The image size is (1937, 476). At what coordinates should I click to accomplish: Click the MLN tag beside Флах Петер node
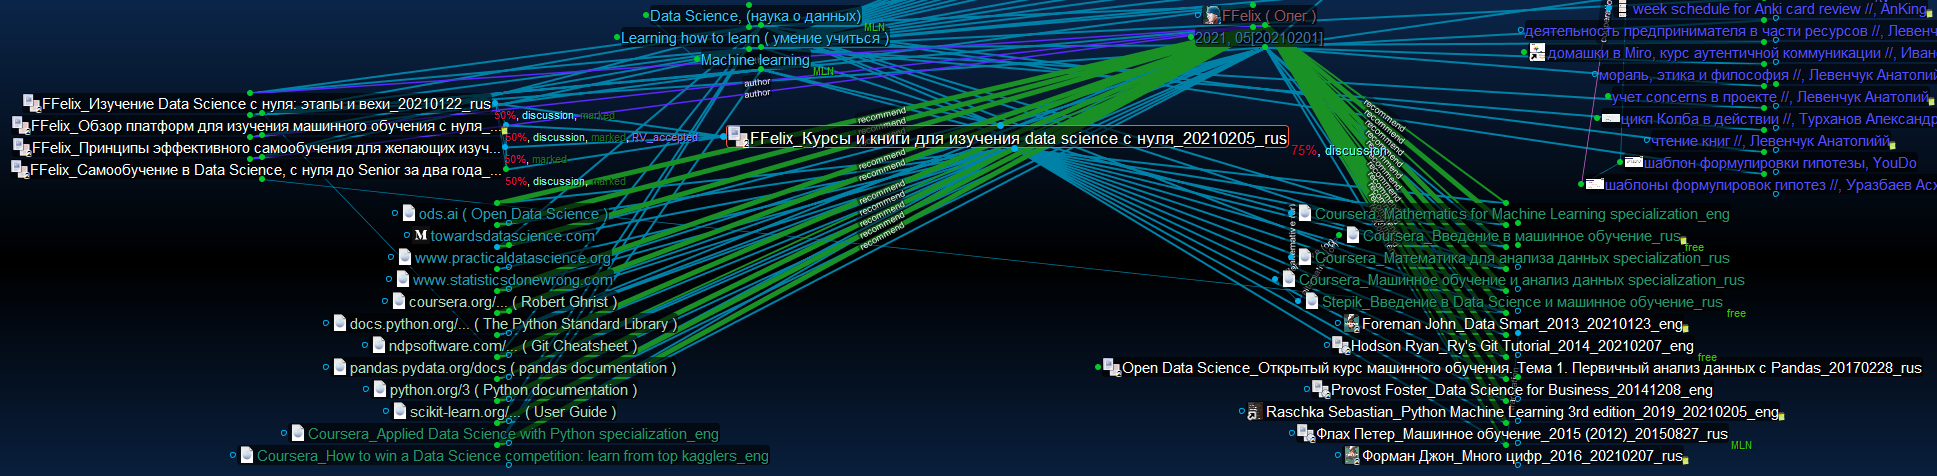point(1741,445)
